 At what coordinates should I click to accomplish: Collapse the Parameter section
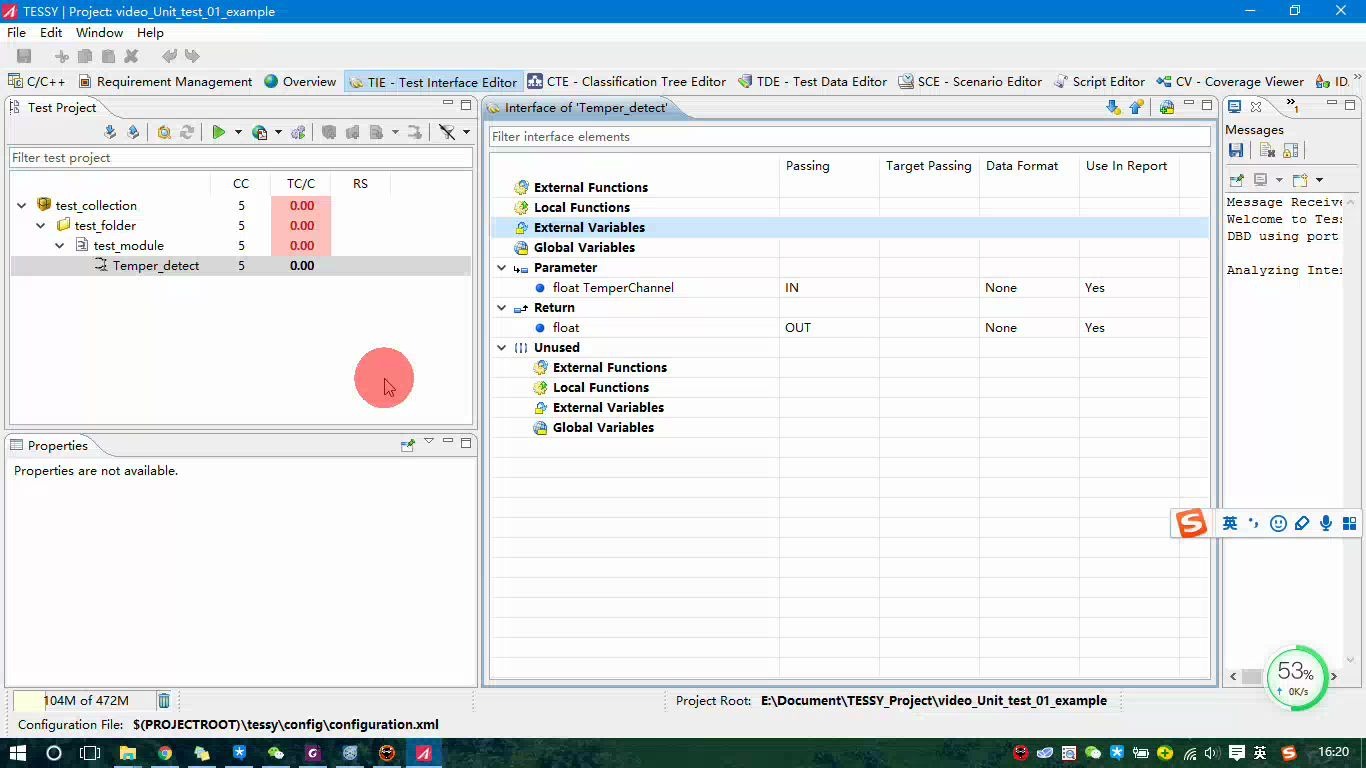pyautogui.click(x=502, y=268)
